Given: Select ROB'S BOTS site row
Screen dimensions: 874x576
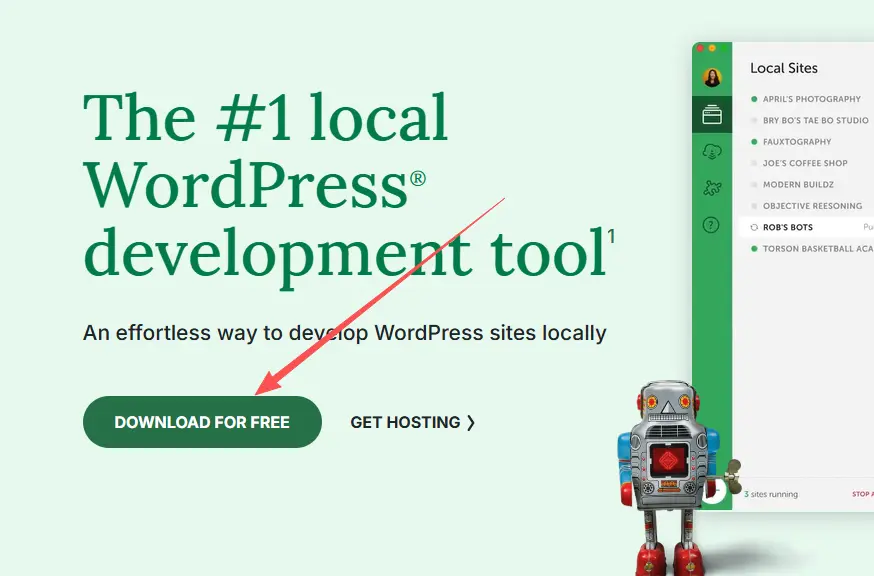Looking at the screenshot, I should 806,227.
